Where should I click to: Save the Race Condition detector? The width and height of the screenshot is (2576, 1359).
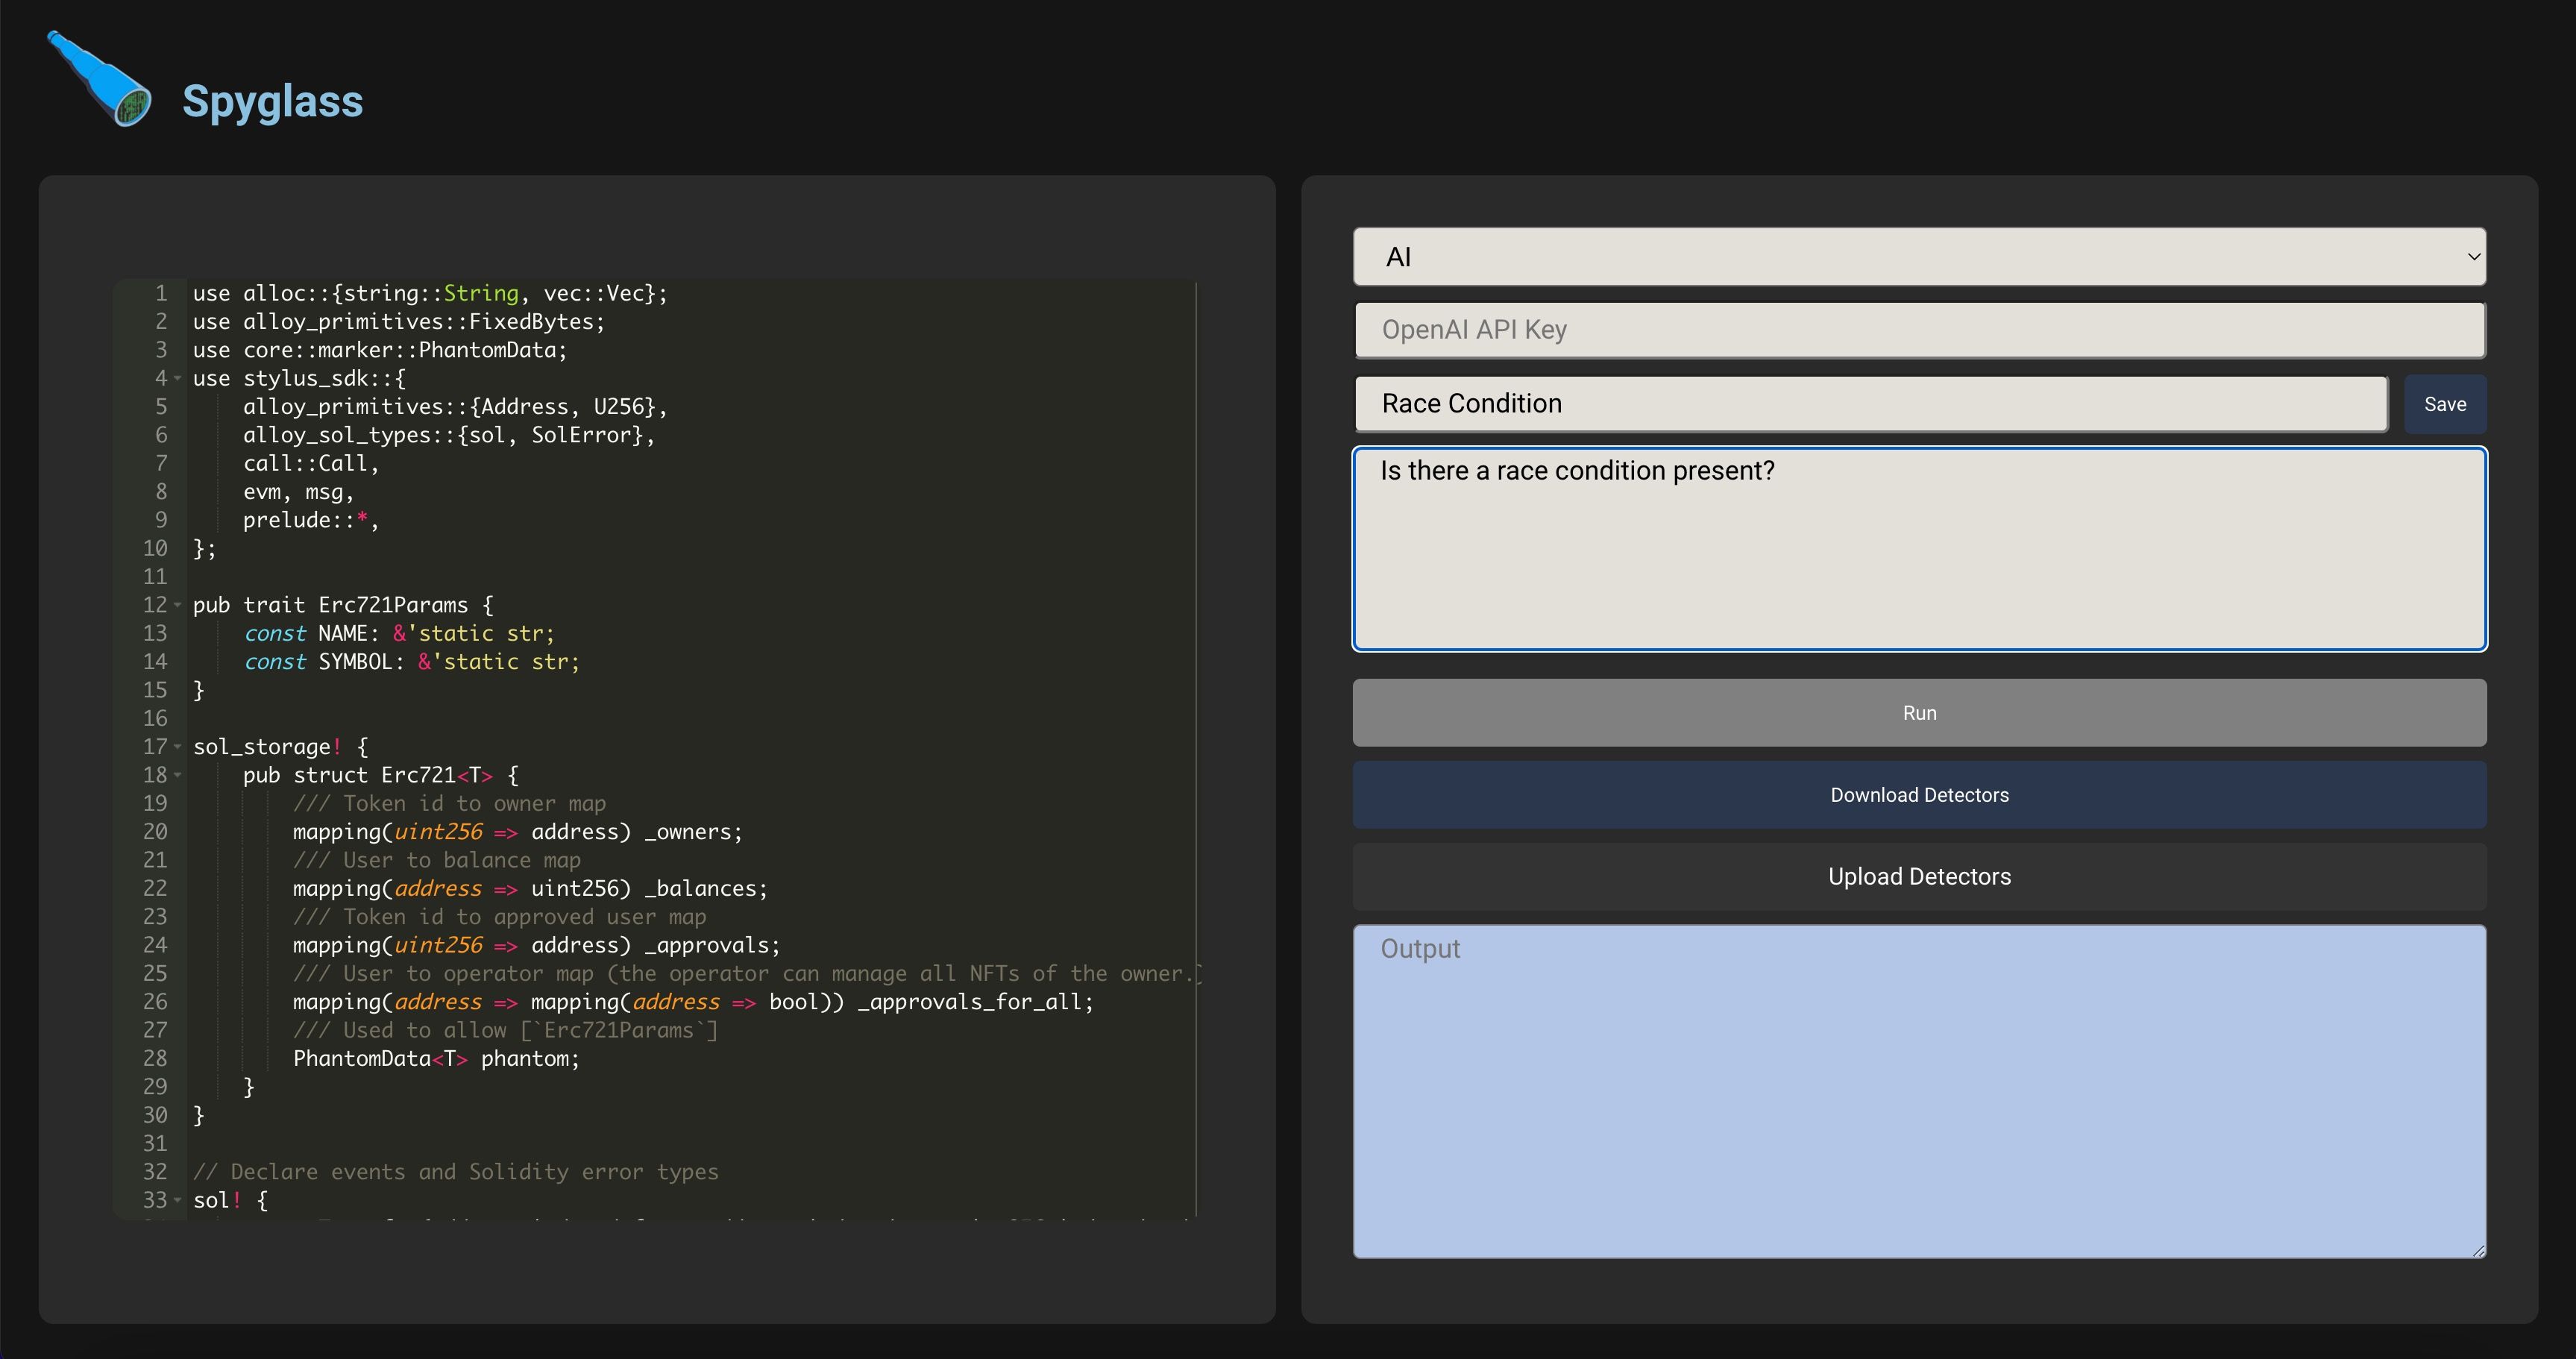tap(2444, 404)
